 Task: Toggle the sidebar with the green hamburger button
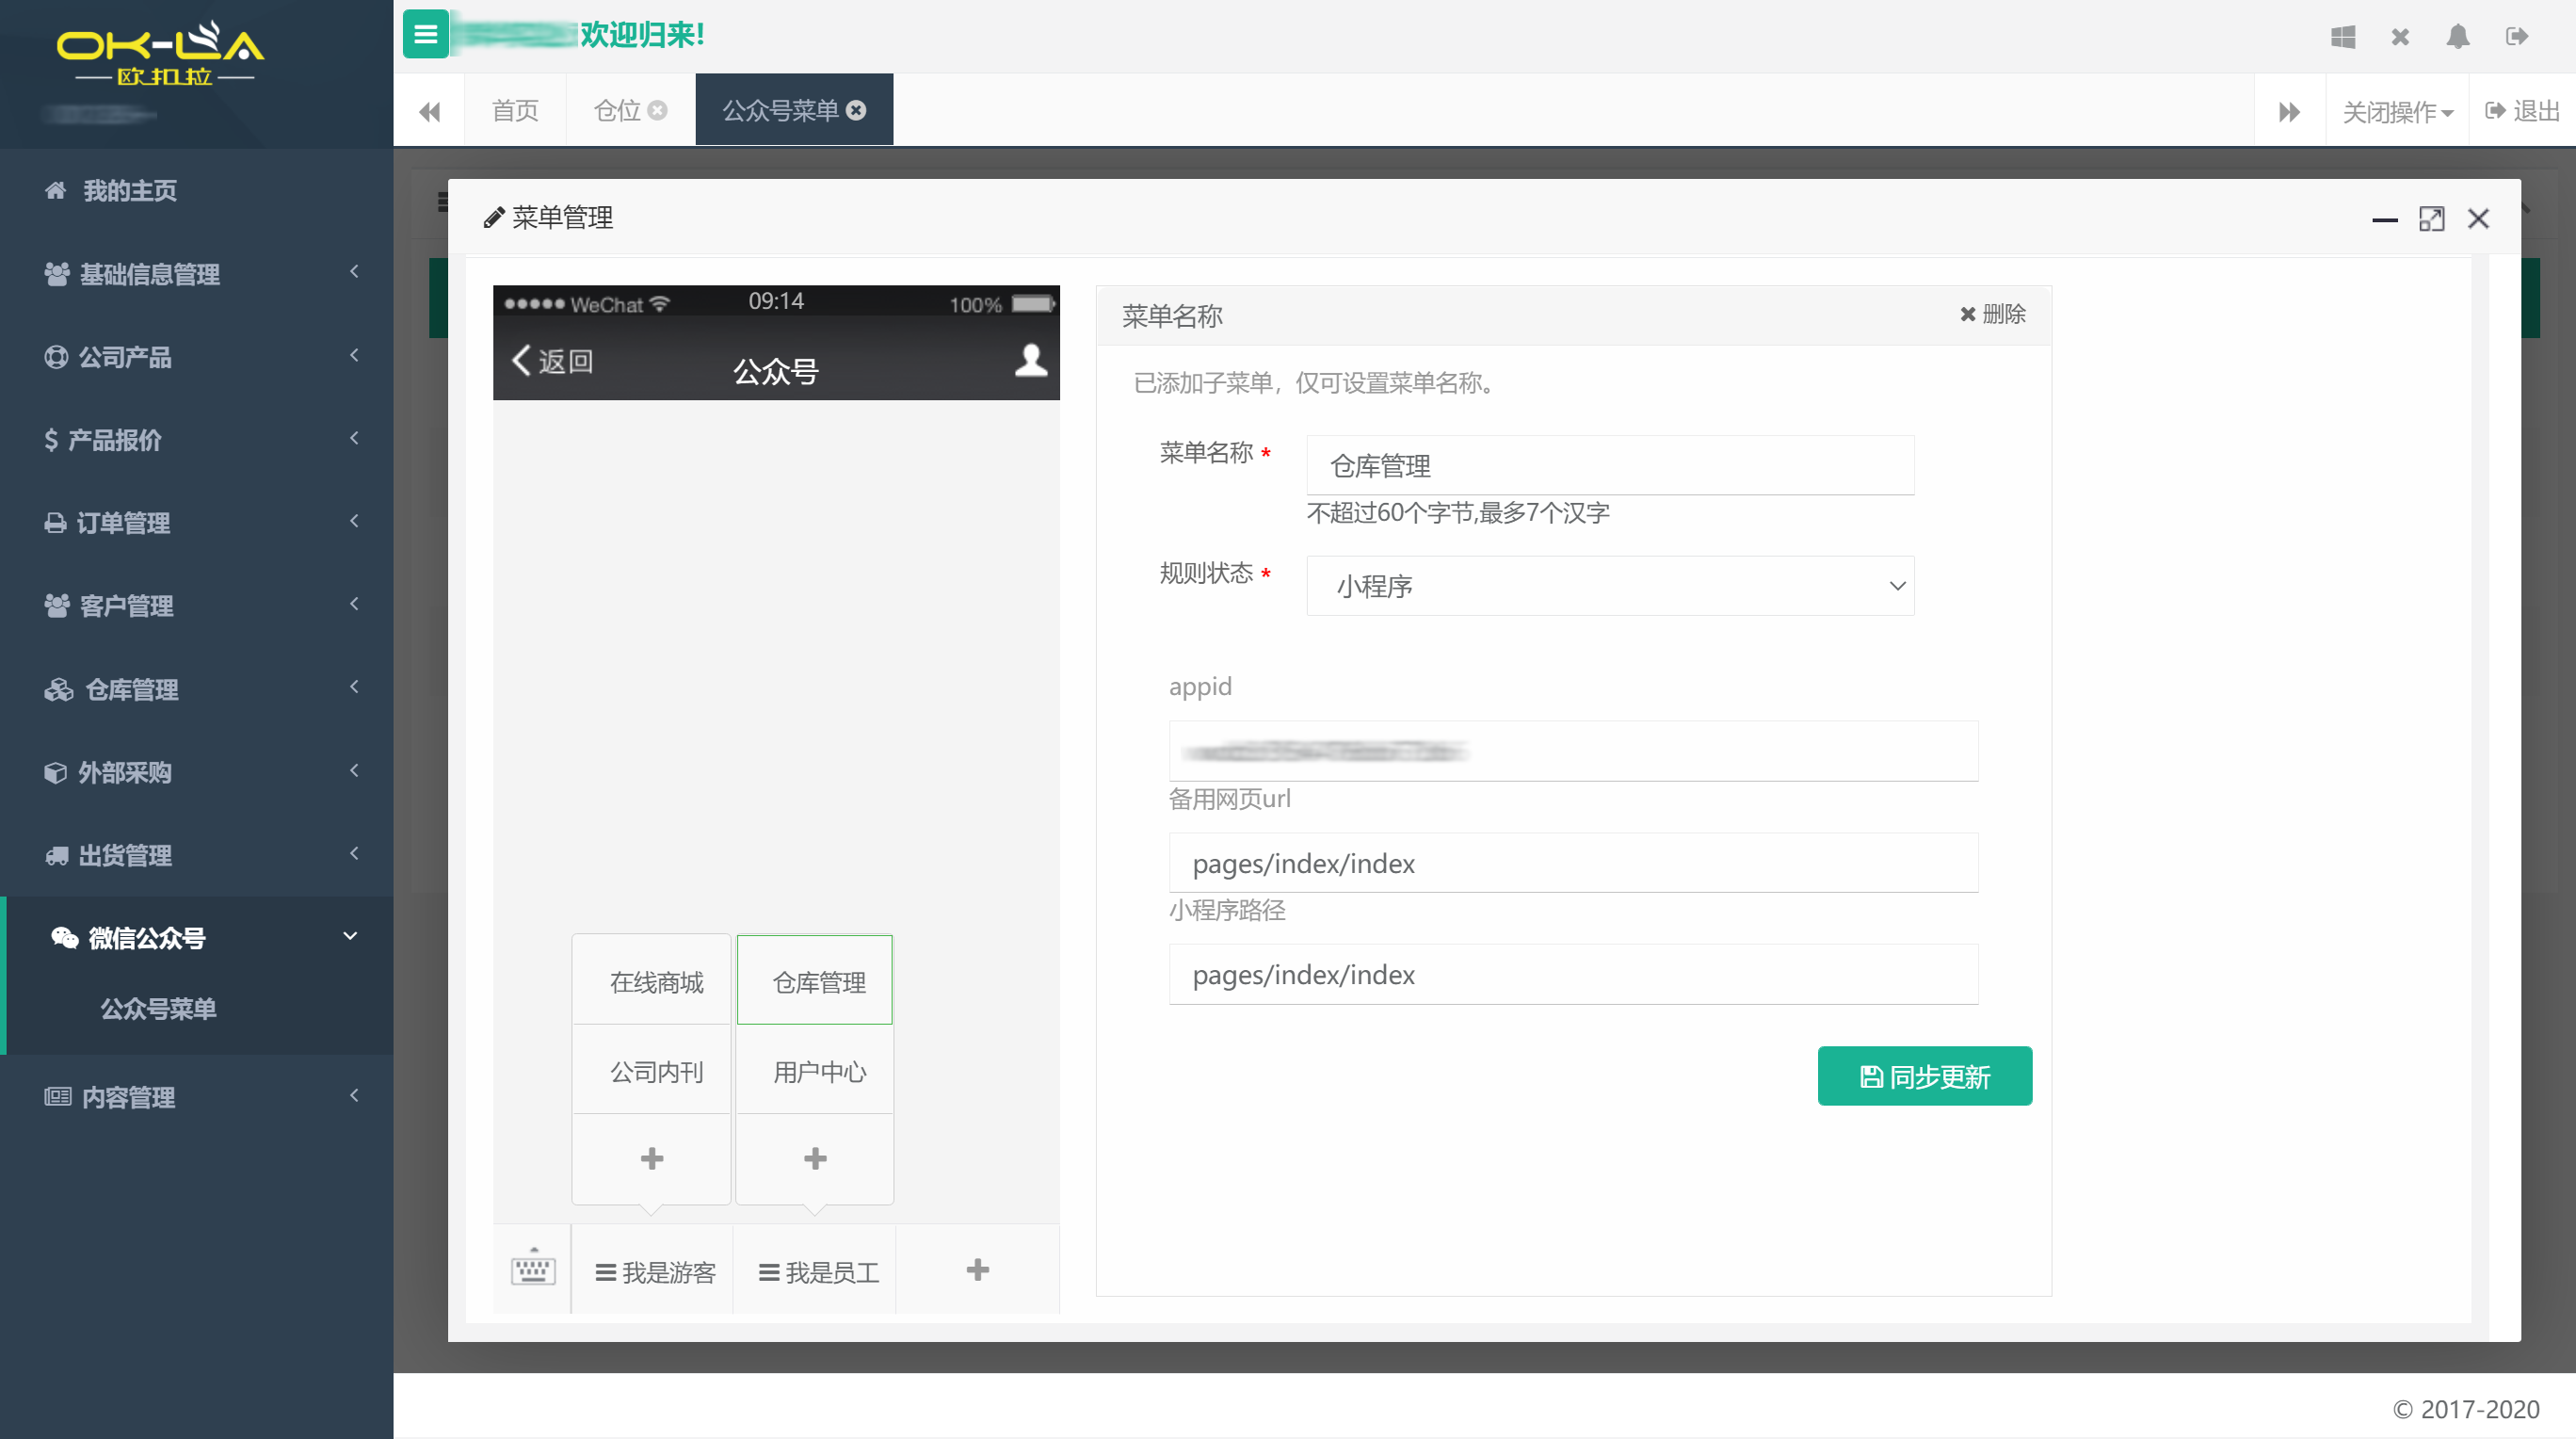(425, 35)
